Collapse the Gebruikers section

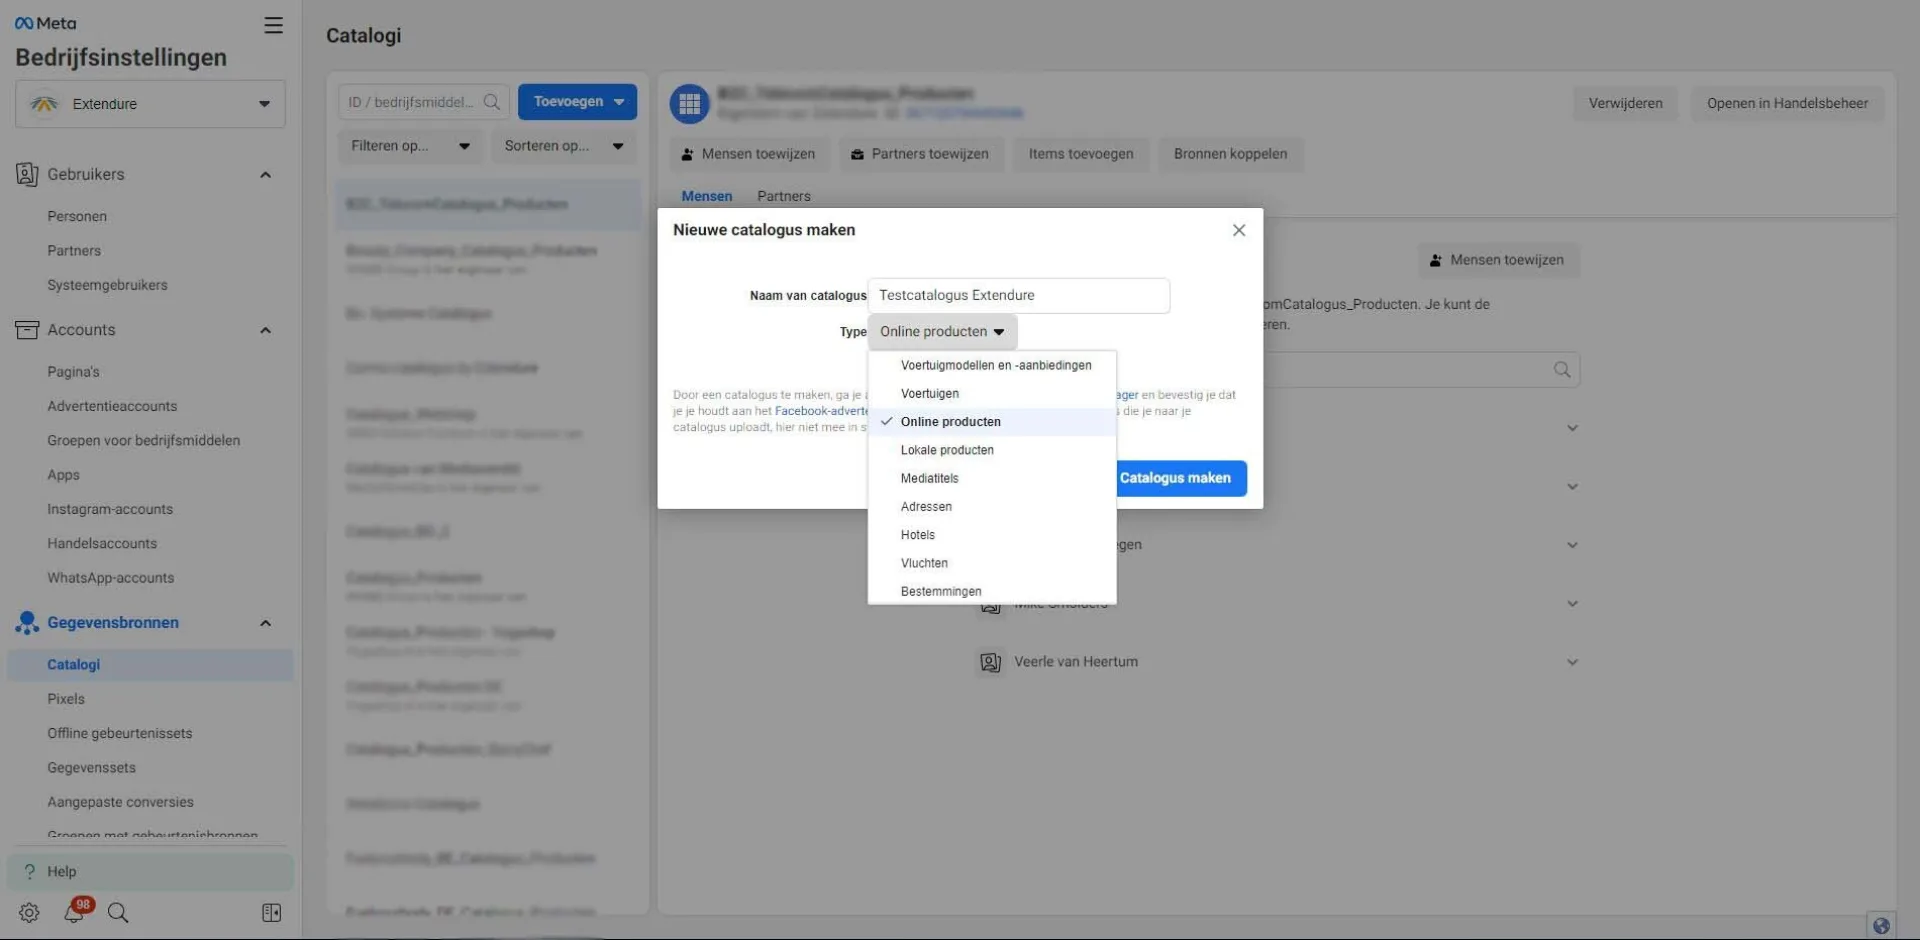coord(265,175)
